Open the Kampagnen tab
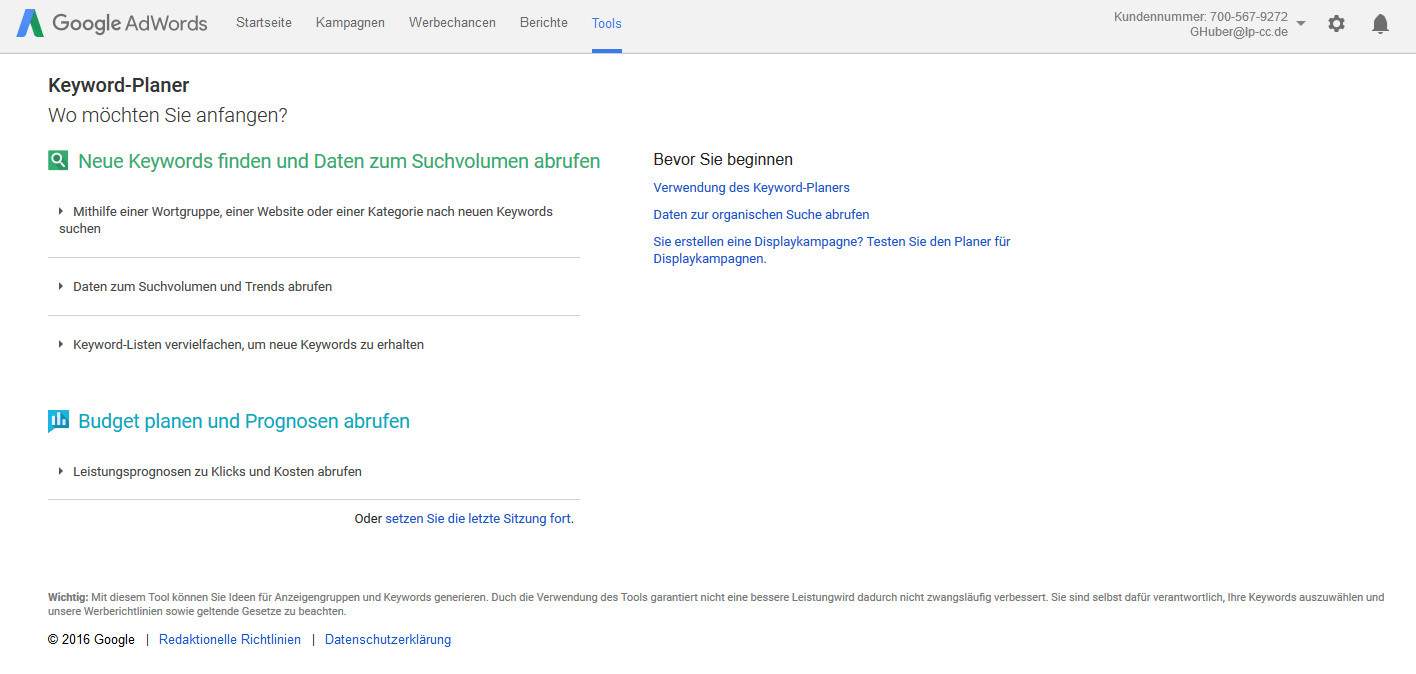The image size is (1416, 674). (x=350, y=23)
